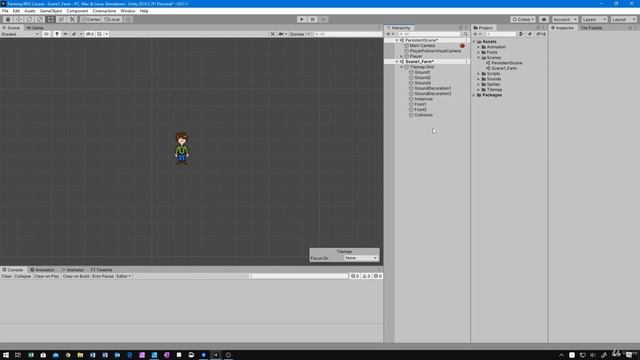The image size is (640, 360).
Task: Toggle console errors counter
Action: point(378,276)
